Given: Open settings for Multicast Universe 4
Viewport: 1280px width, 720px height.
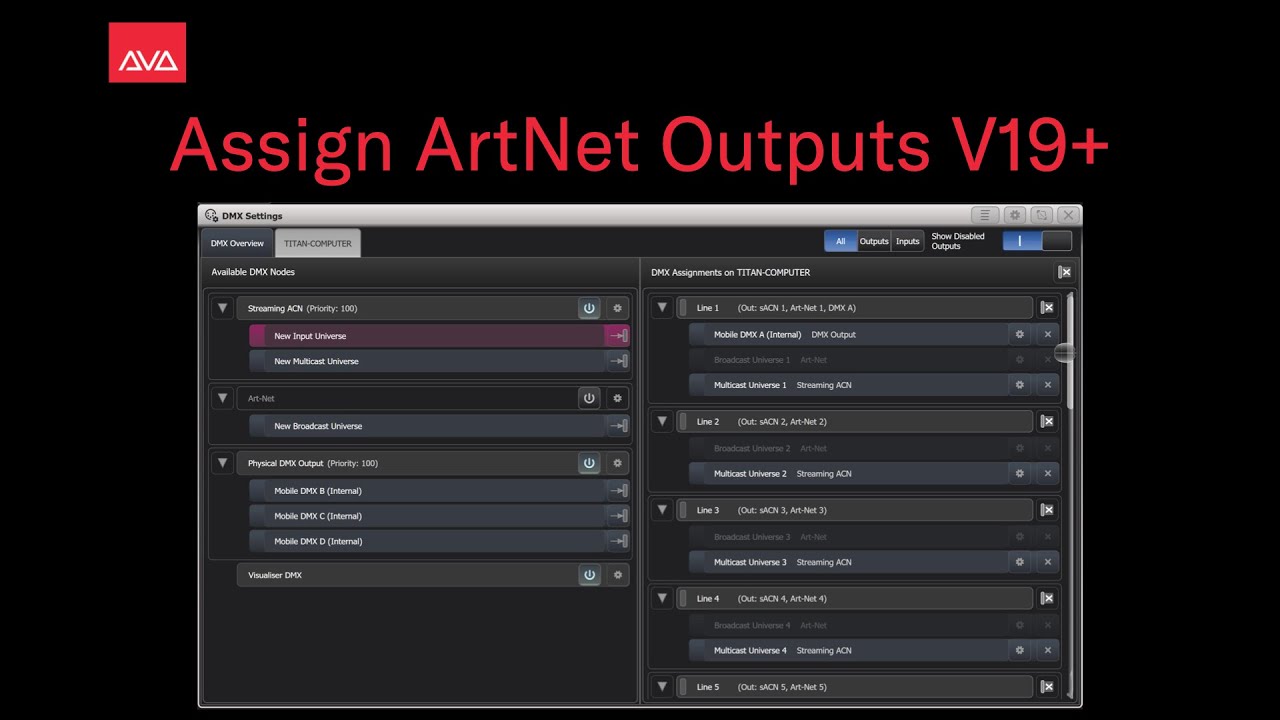Looking at the screenshot, I should tap(1020, 650).
